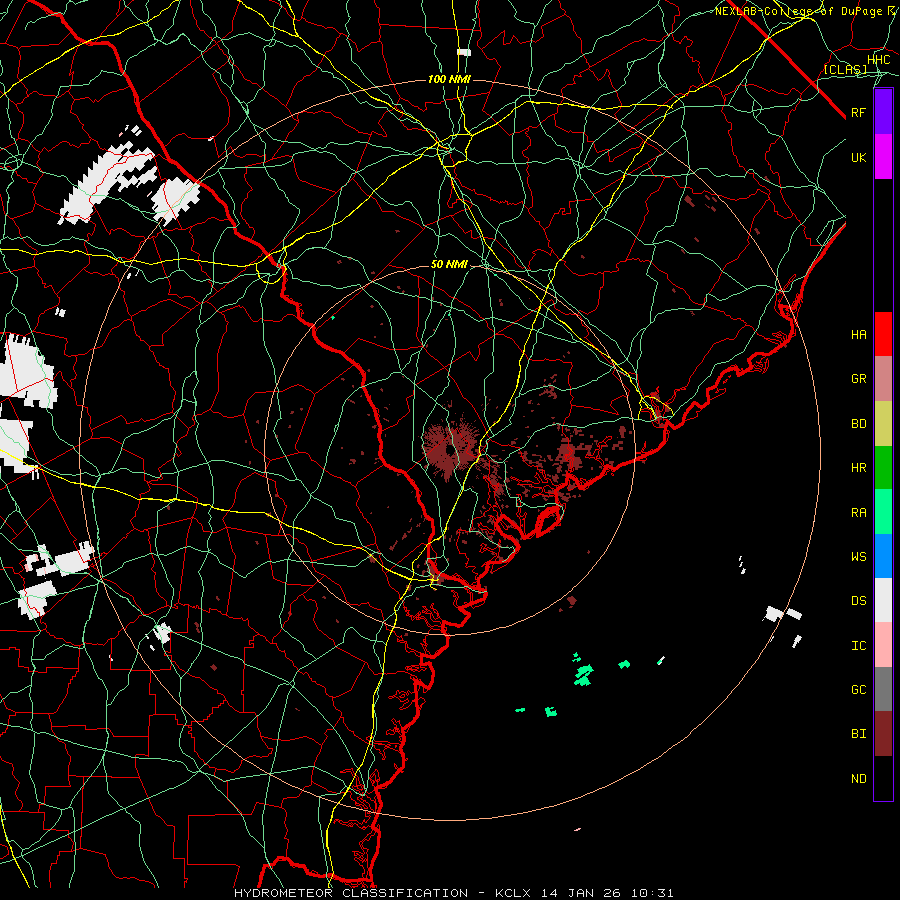
Task: Click the "NEXLAB-College of DuPage" header text
Action: (798, 11)
